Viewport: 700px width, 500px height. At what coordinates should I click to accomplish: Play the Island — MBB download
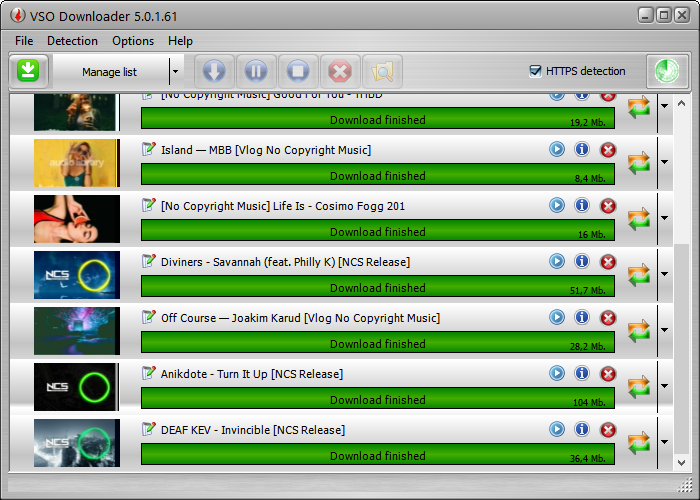pos(557,149)
